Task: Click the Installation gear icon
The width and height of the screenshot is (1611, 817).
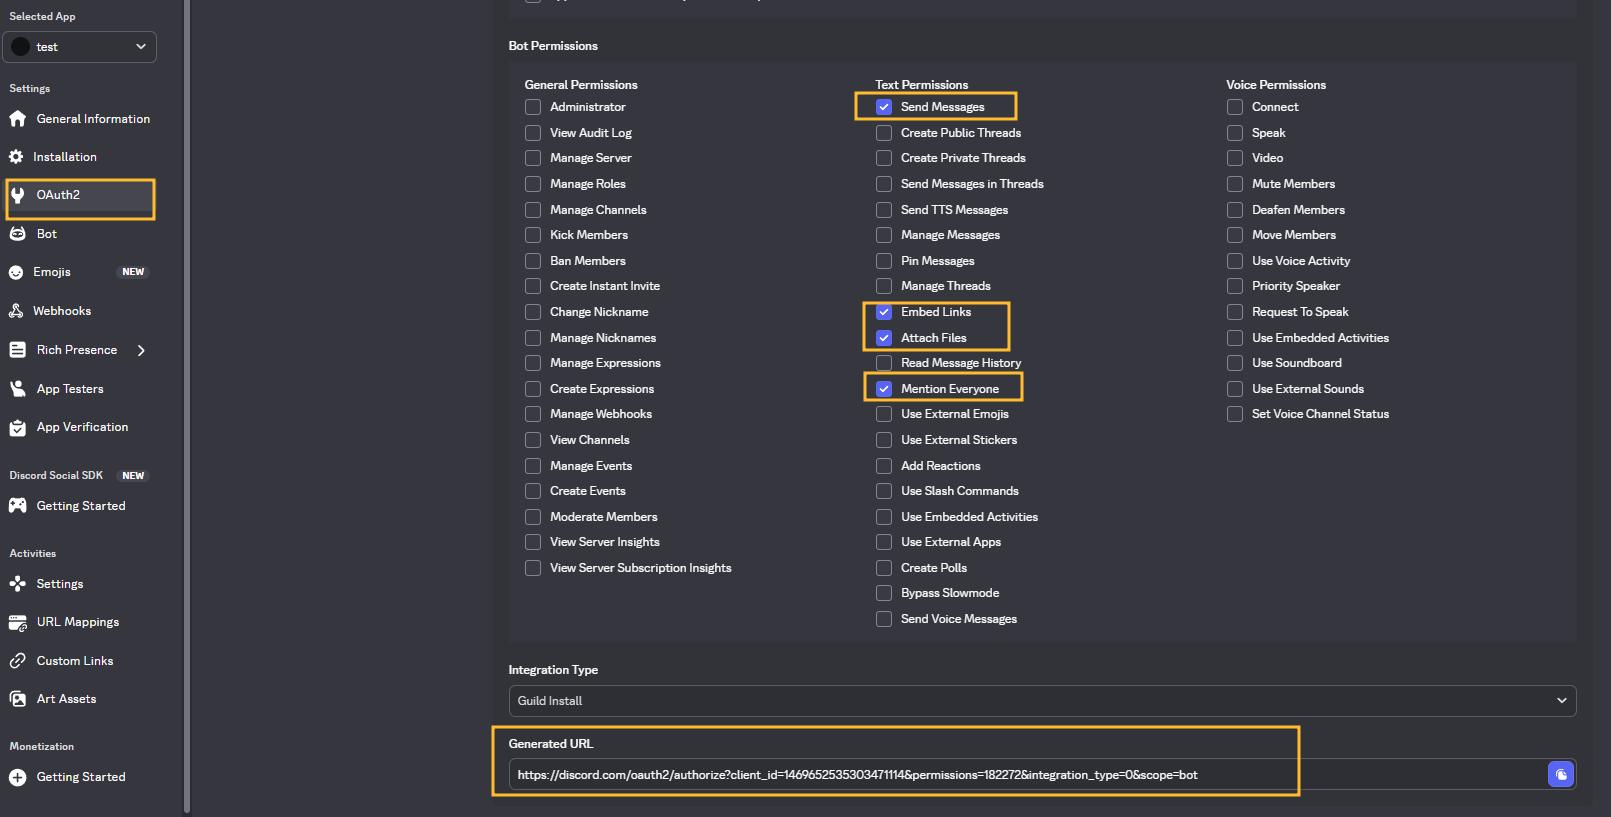Action: pos(16,157)
